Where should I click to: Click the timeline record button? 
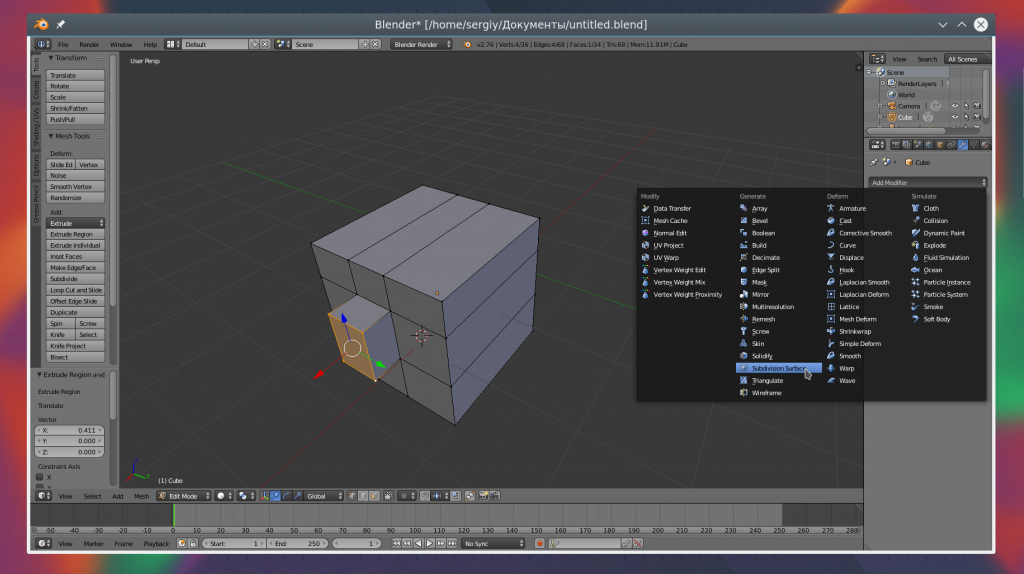[x=539, y=543]
